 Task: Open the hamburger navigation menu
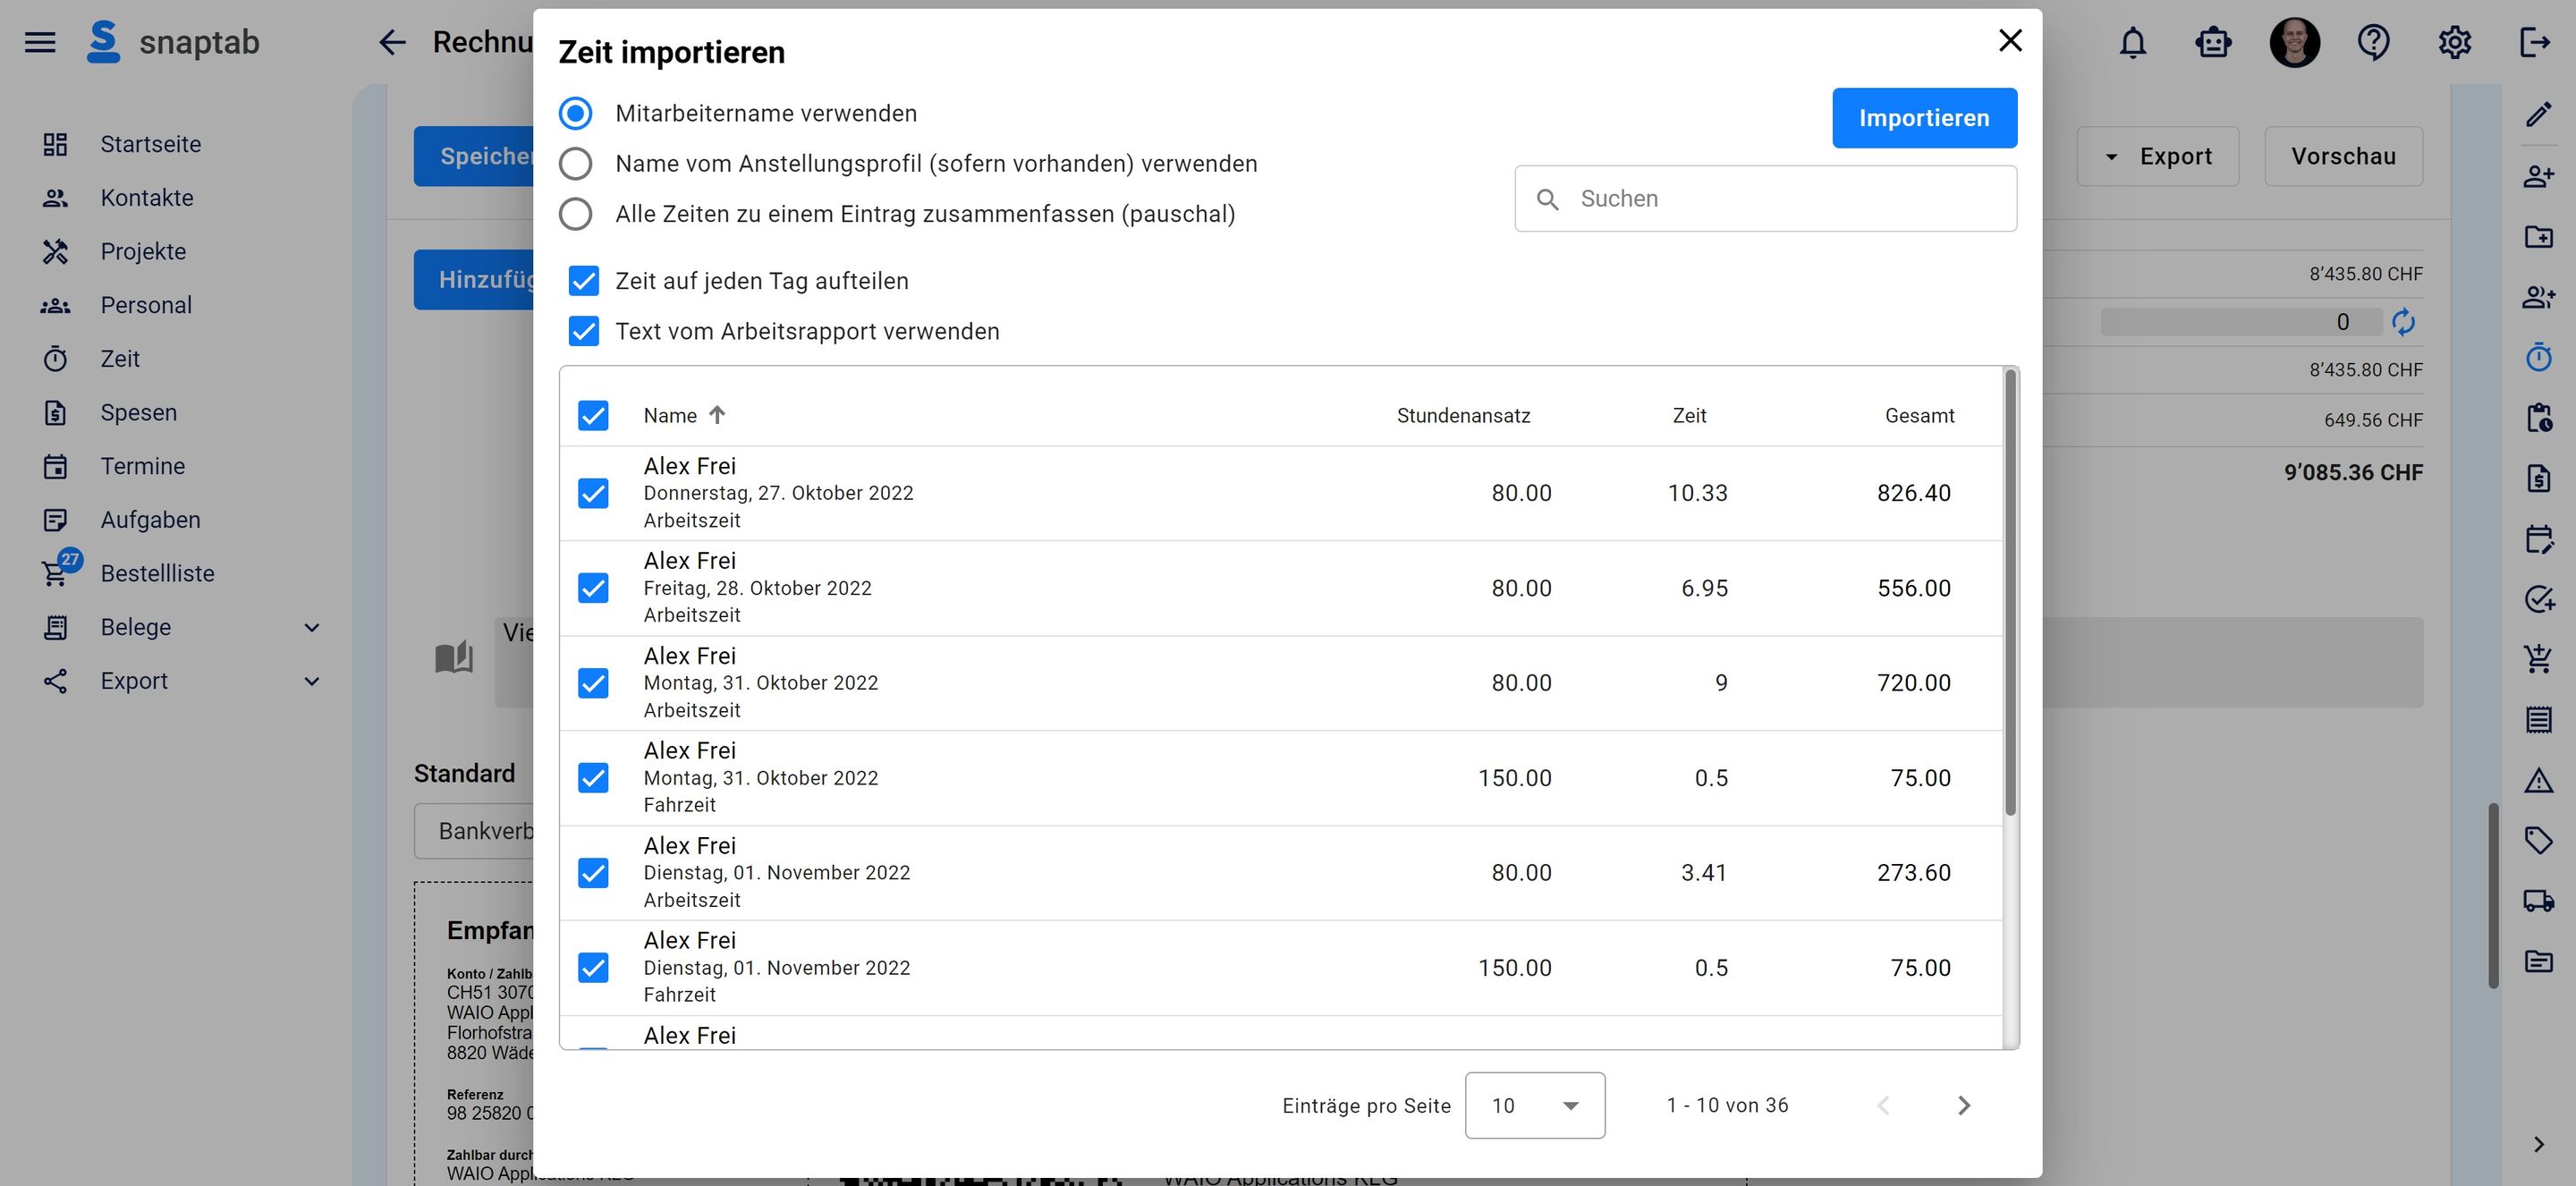click(40, 42)
